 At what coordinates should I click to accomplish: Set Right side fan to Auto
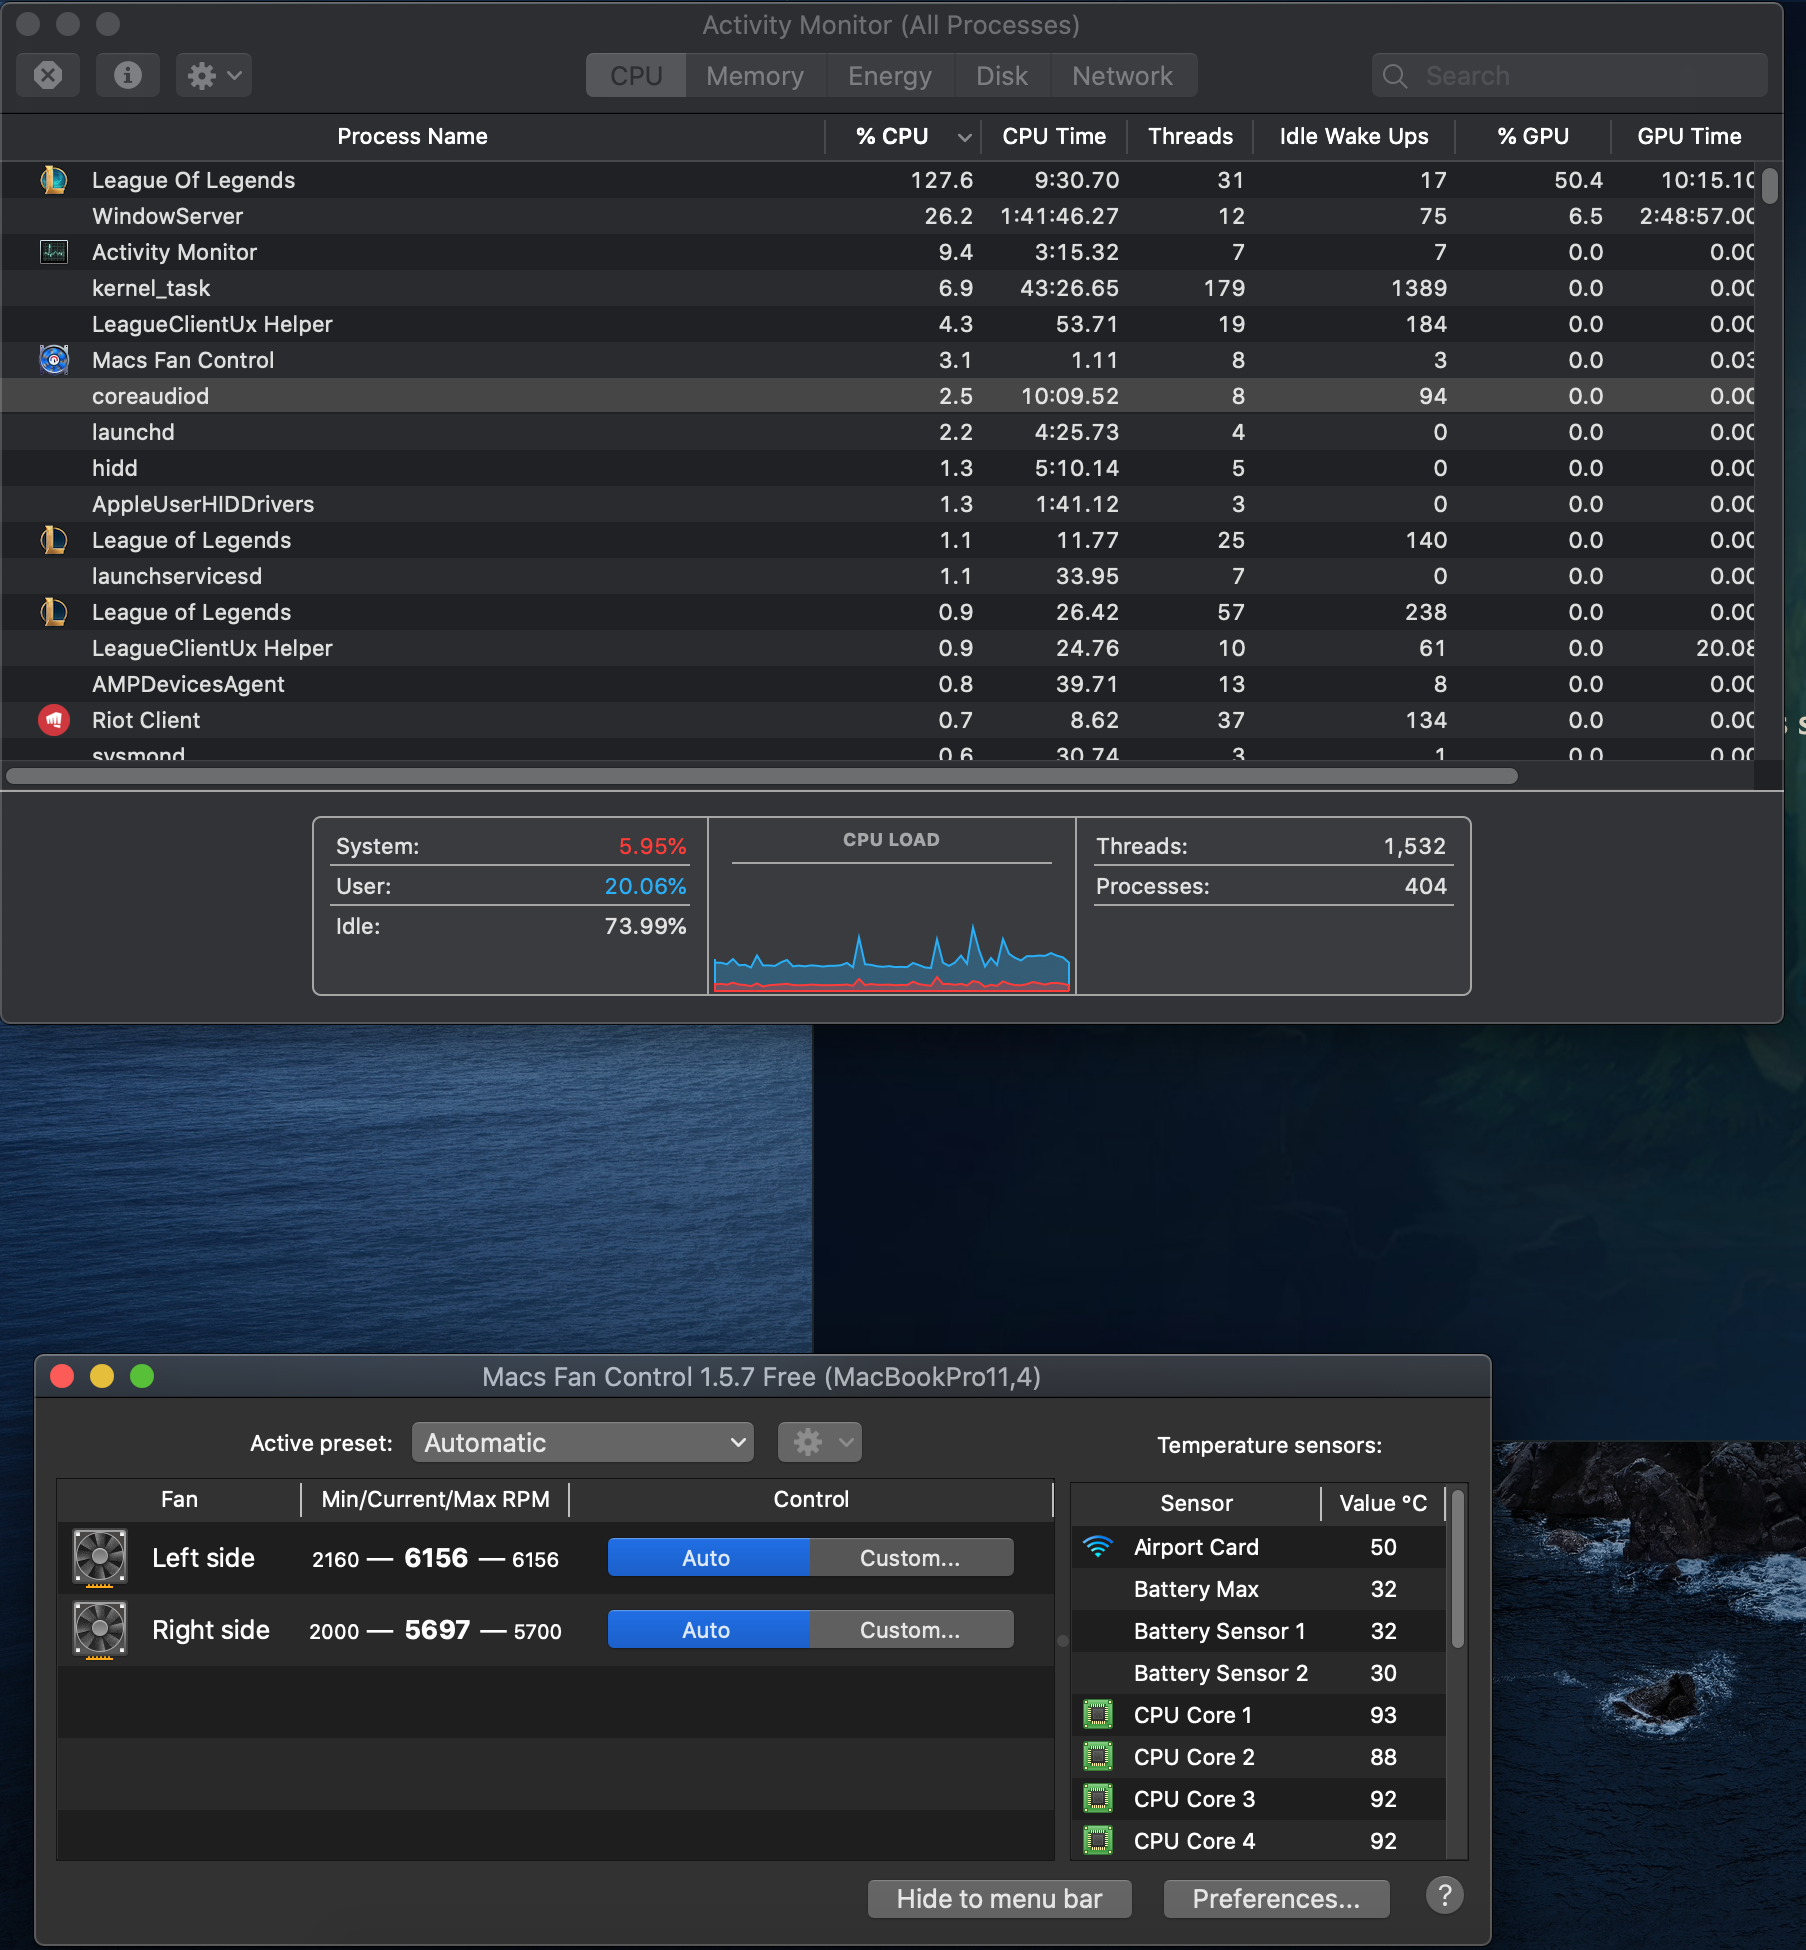[707, 1630]
